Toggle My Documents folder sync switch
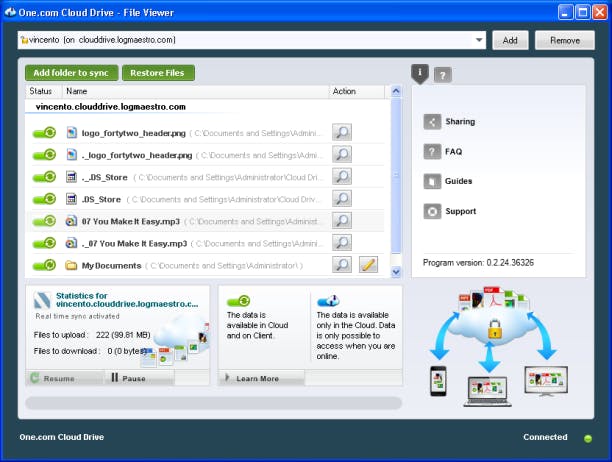Viewport: 612px width, 462px height. pyautogui.click(x=44, y=265)
